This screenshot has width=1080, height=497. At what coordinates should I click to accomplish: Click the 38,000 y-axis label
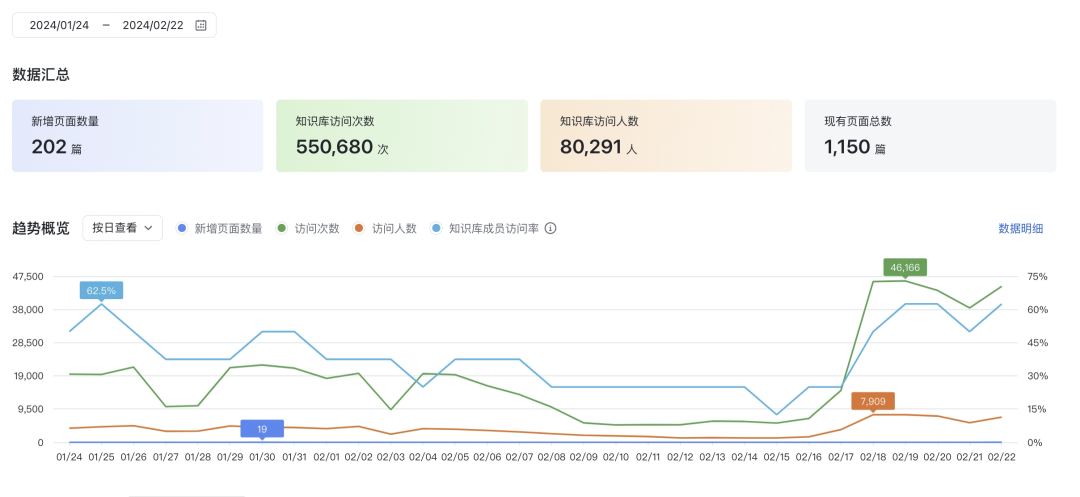[29, 310]
